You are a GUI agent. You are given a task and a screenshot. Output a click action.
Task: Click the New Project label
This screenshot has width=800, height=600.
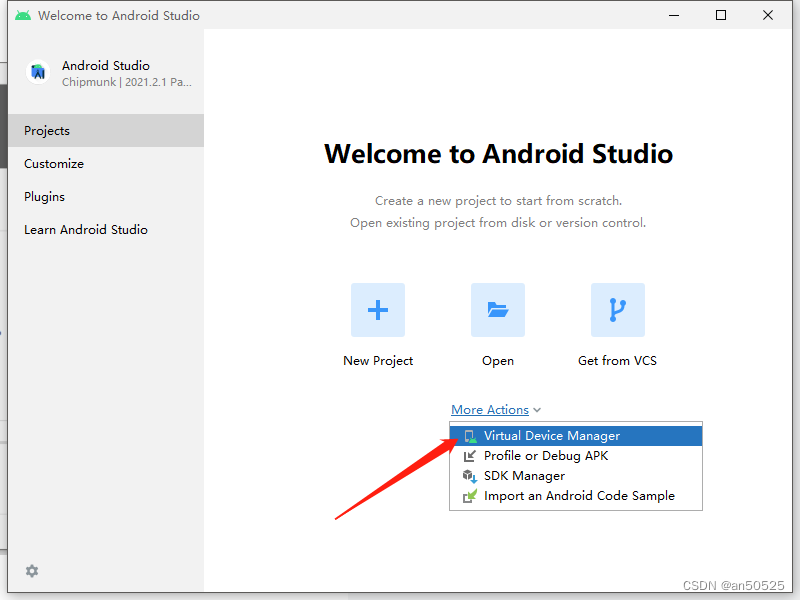(x=378, y=361)
